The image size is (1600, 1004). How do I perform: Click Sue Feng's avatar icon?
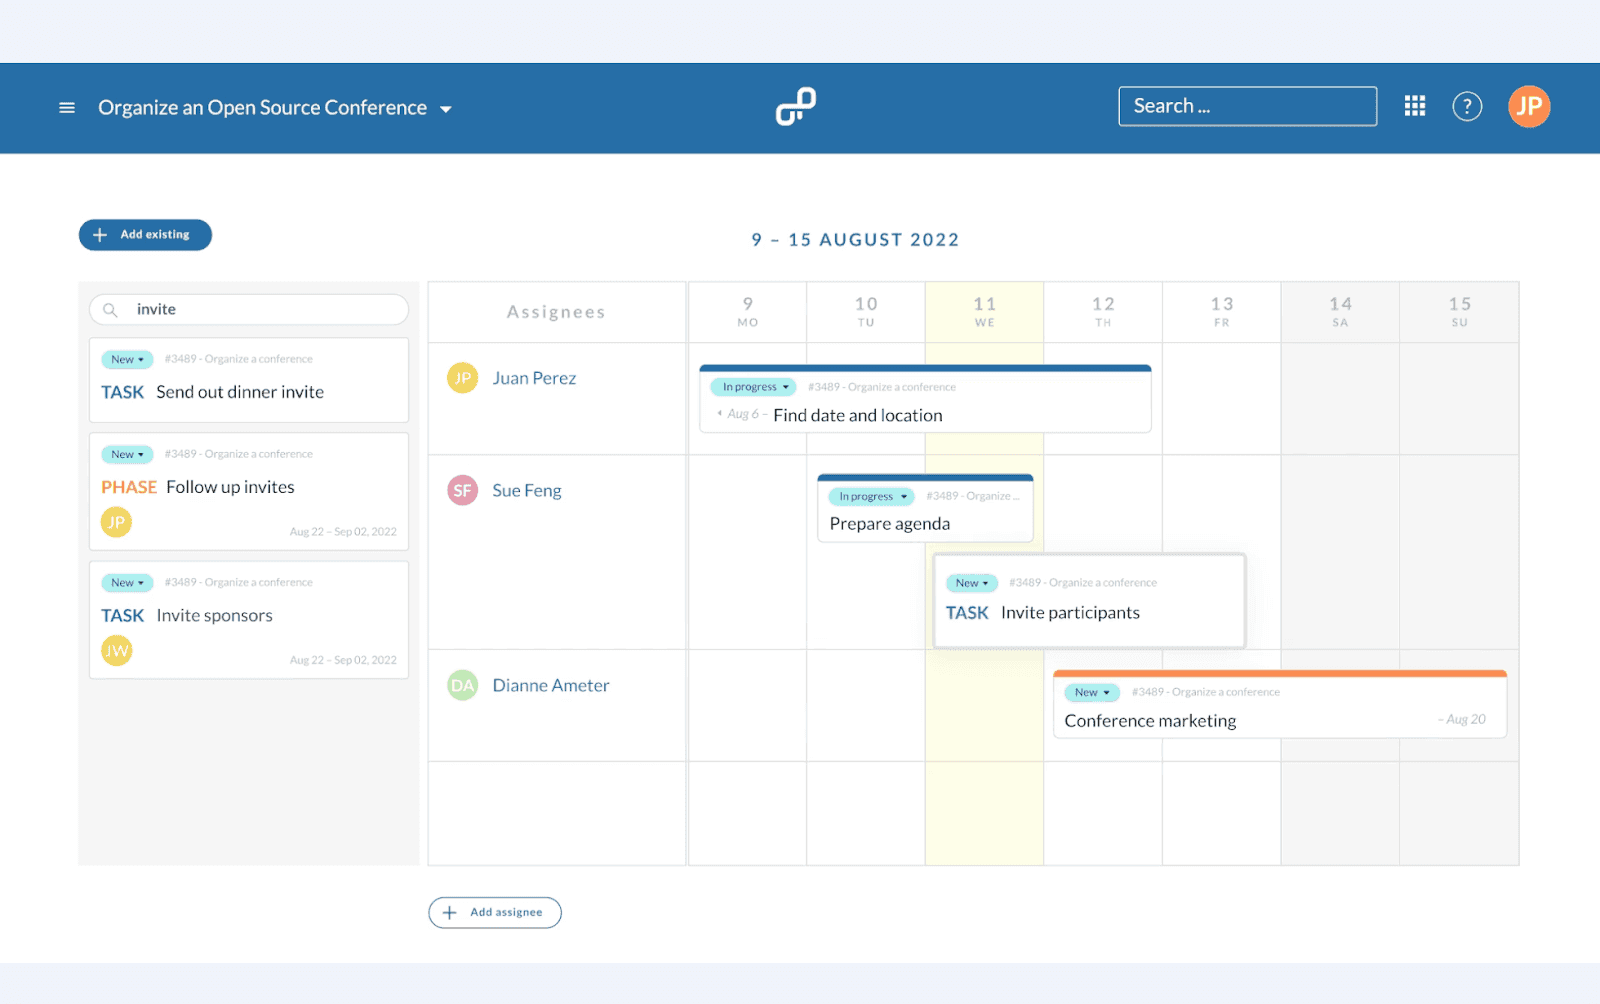461,490
